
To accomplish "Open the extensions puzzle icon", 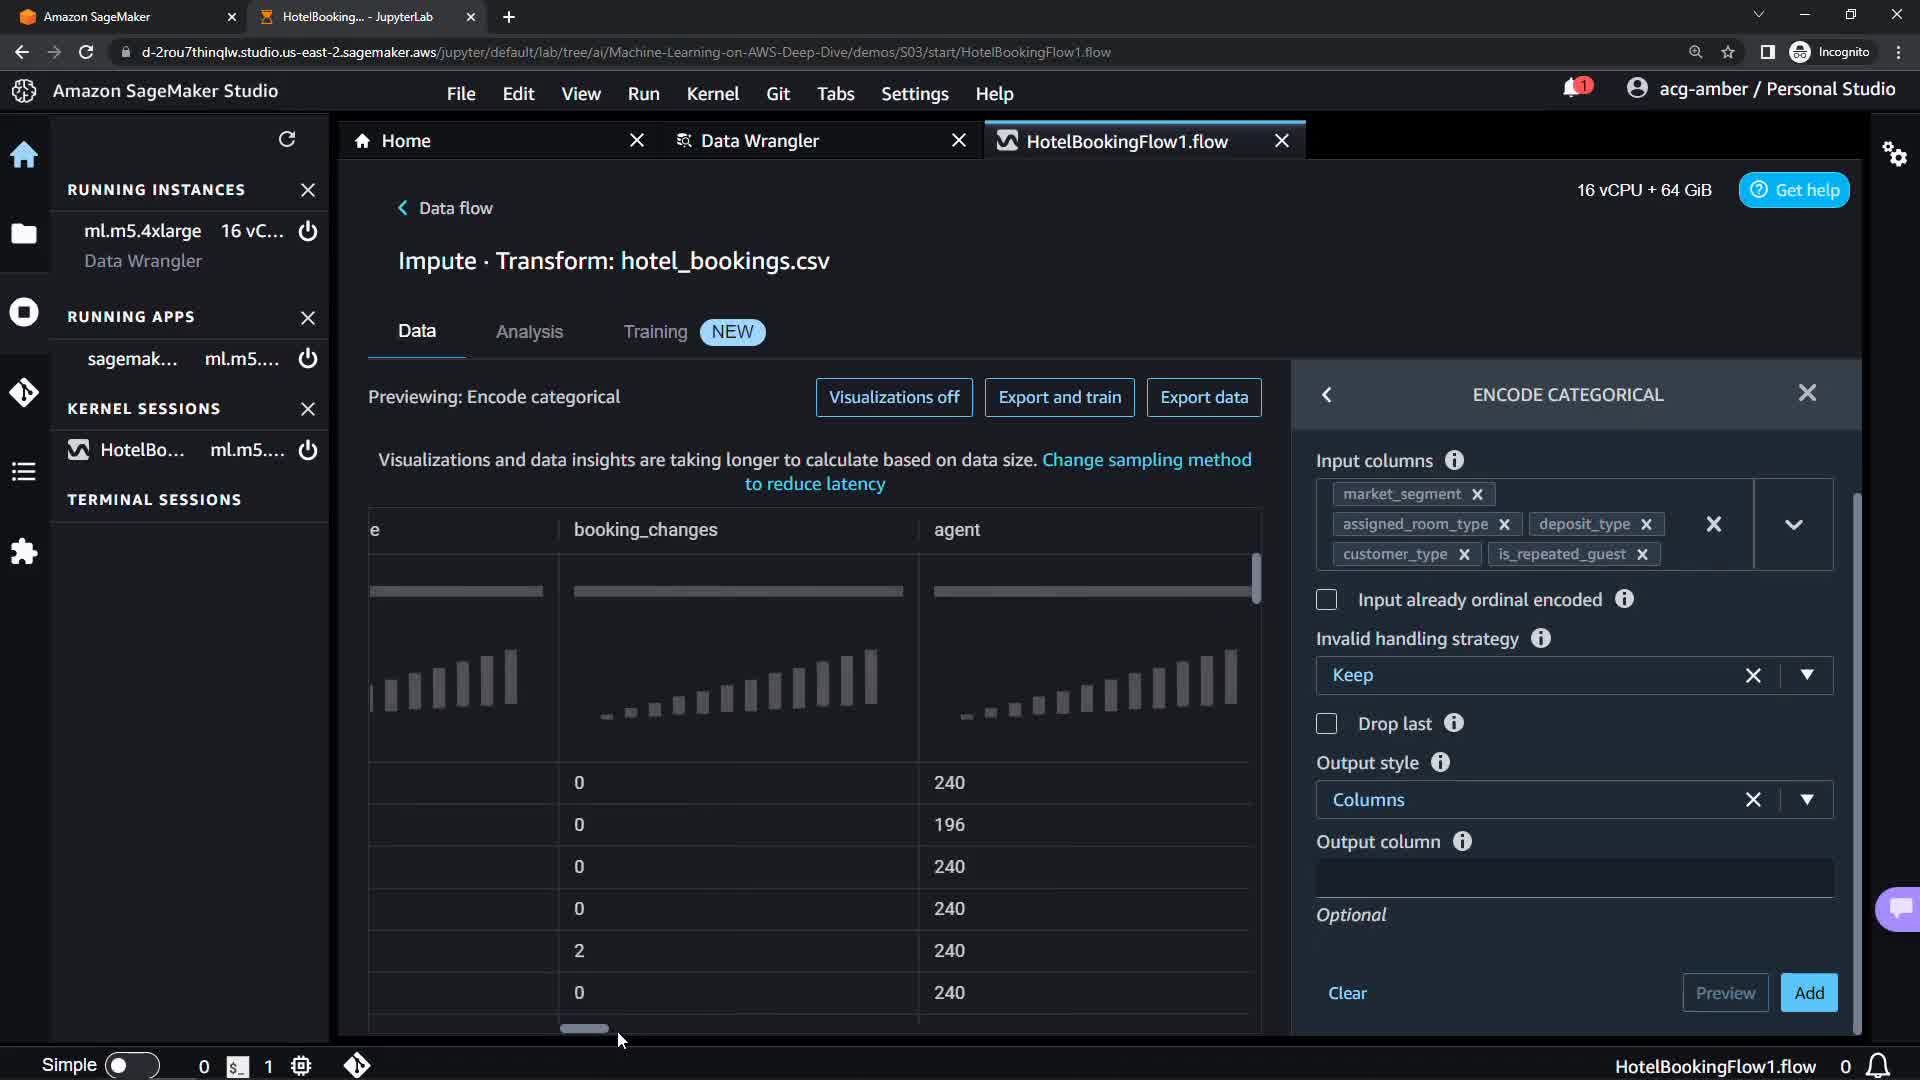I will coord(24,551).
